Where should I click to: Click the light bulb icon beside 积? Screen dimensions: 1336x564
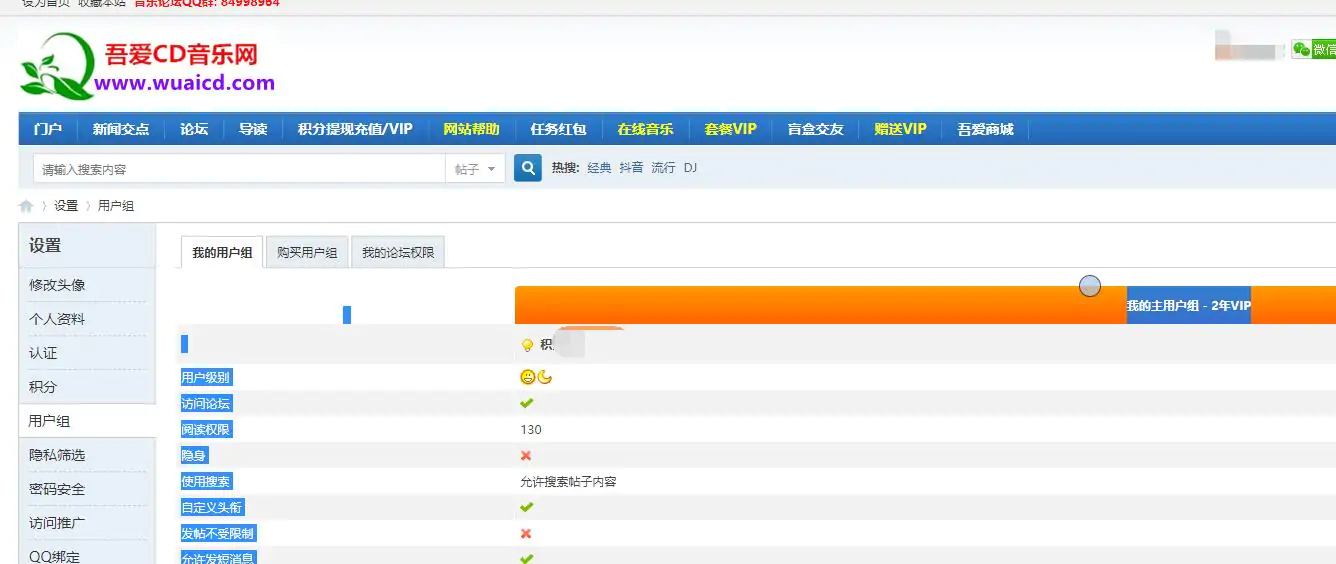pos(527,345)
